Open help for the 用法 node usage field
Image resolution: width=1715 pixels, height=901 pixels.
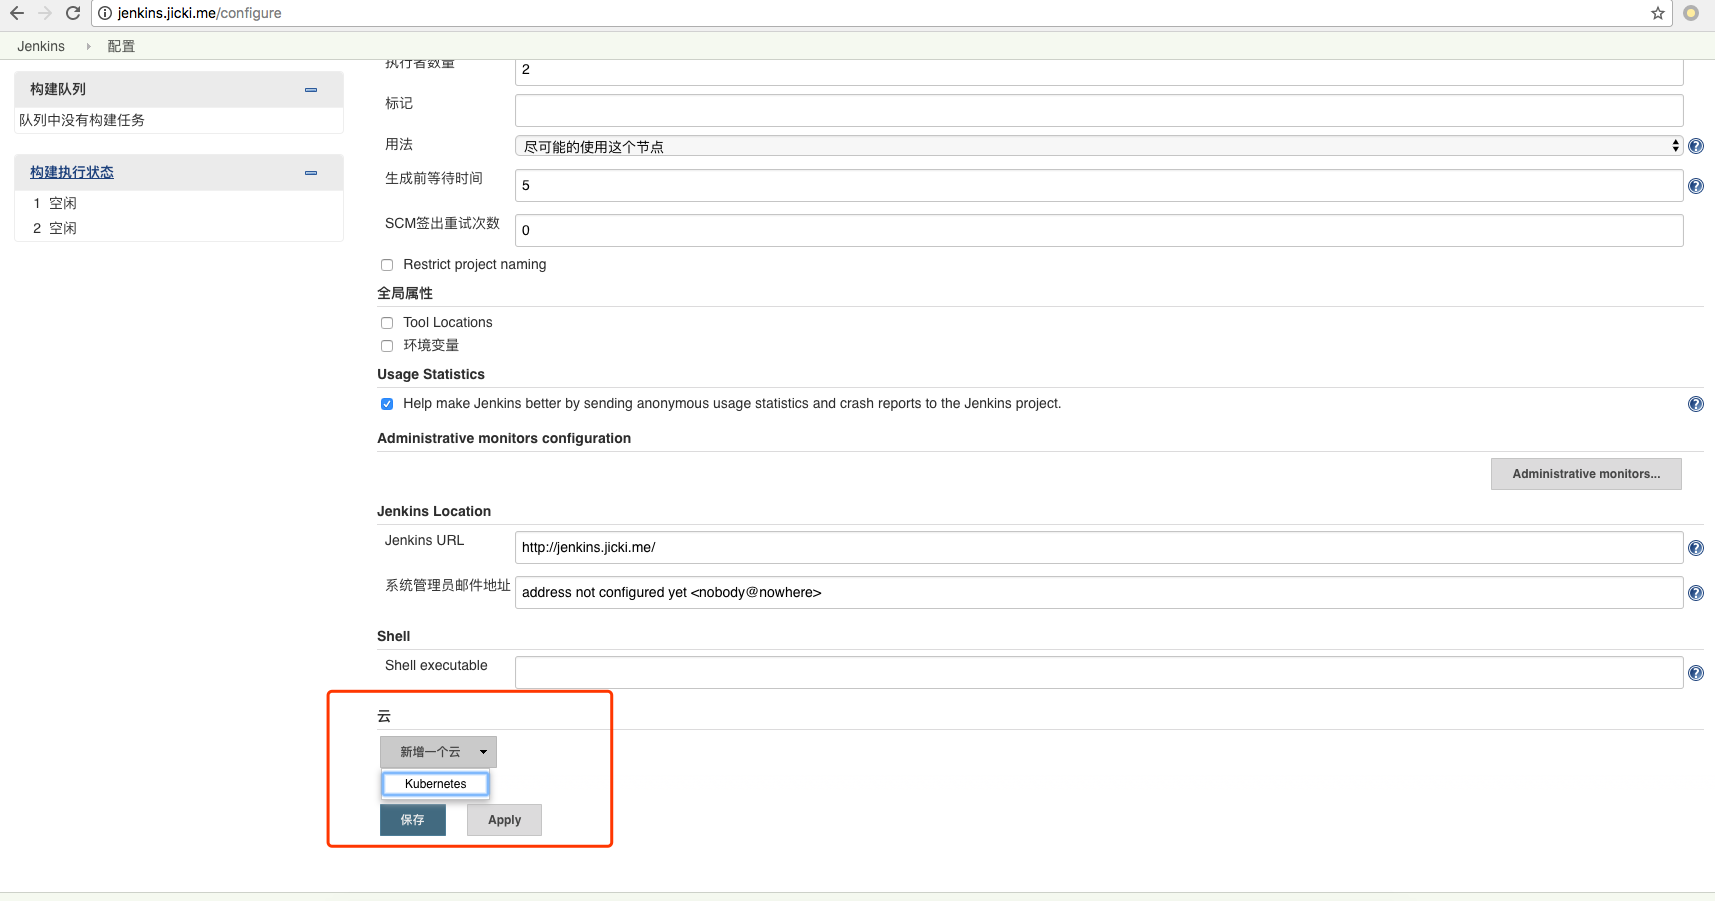coord(1695,146)
